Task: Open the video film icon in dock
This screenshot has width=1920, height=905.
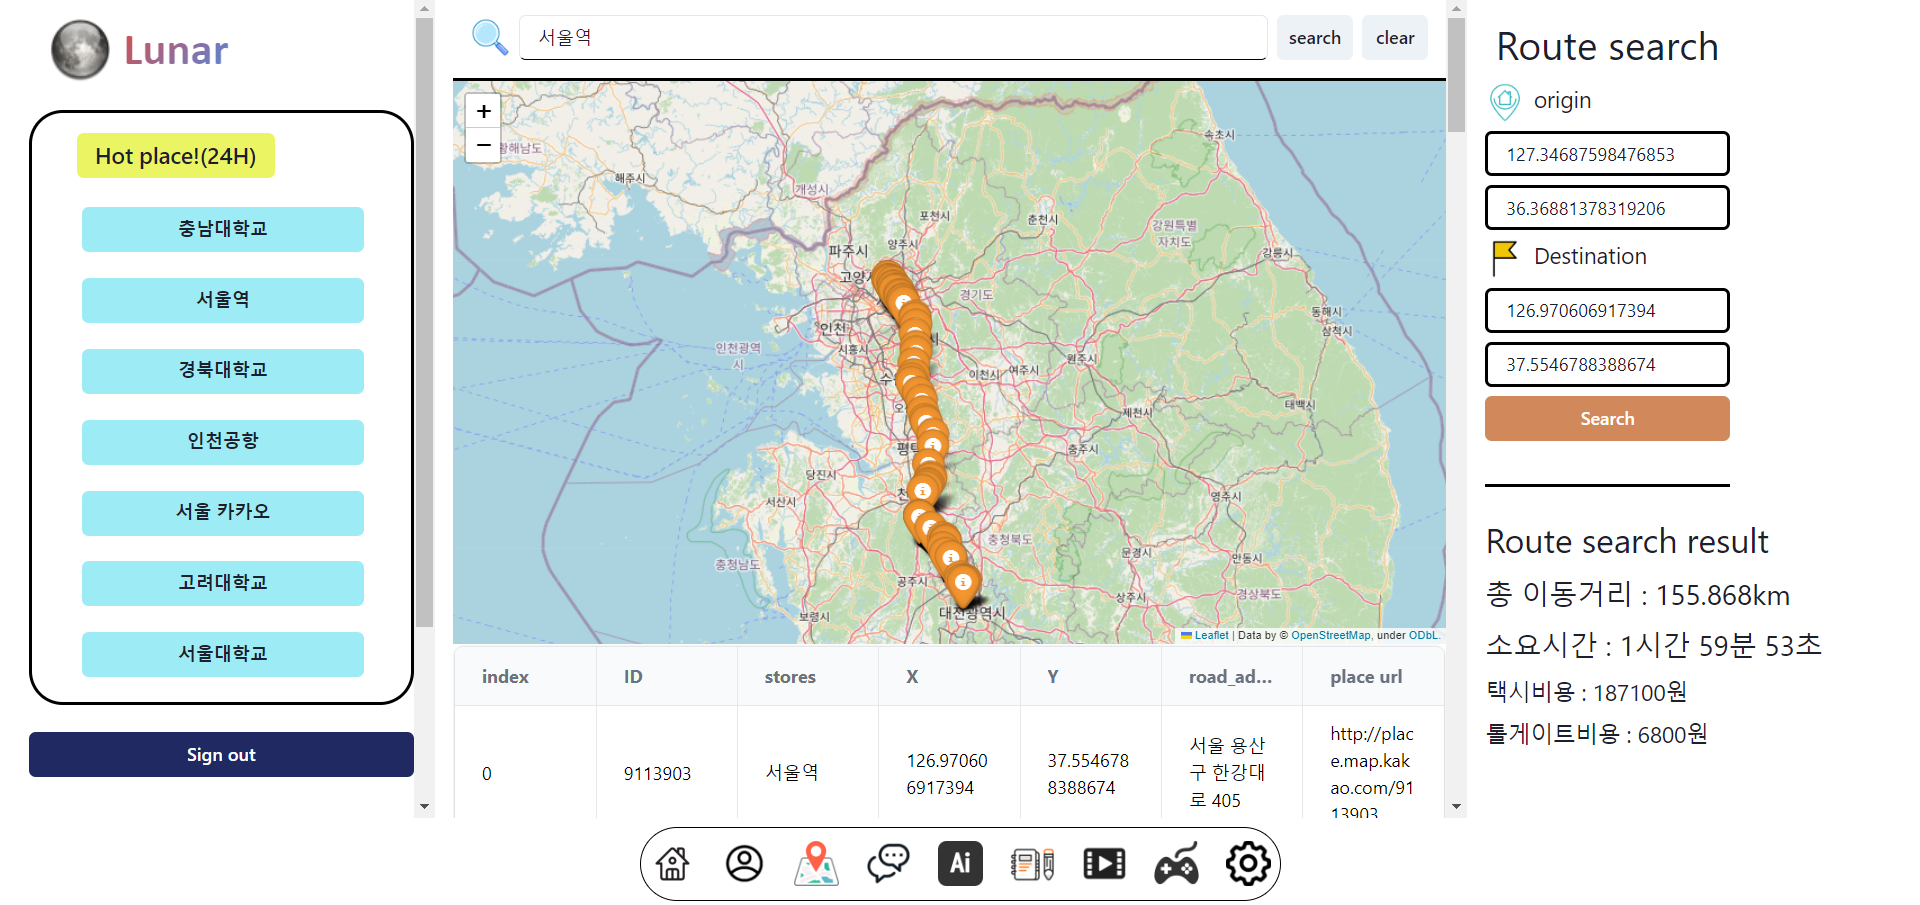Action: point(1104,863)
